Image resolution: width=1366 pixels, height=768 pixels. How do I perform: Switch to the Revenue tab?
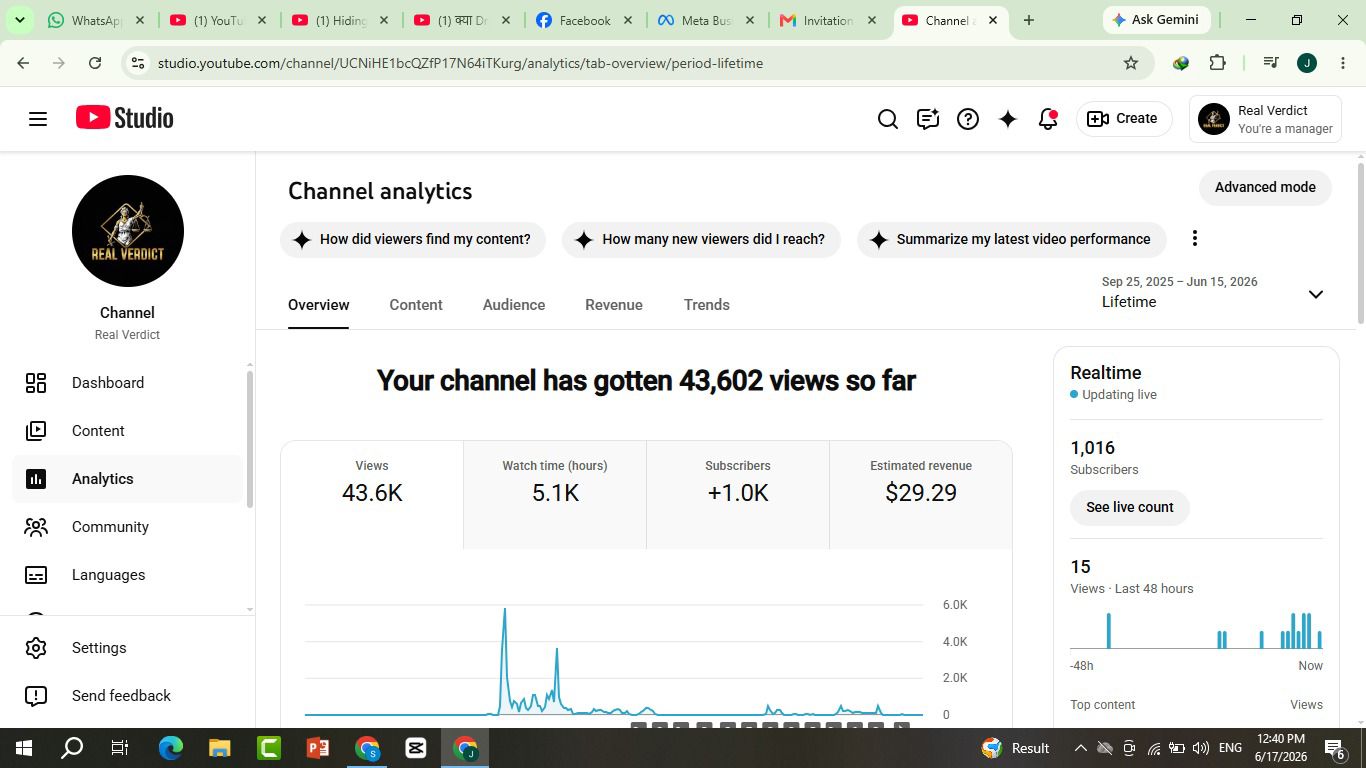614,305
